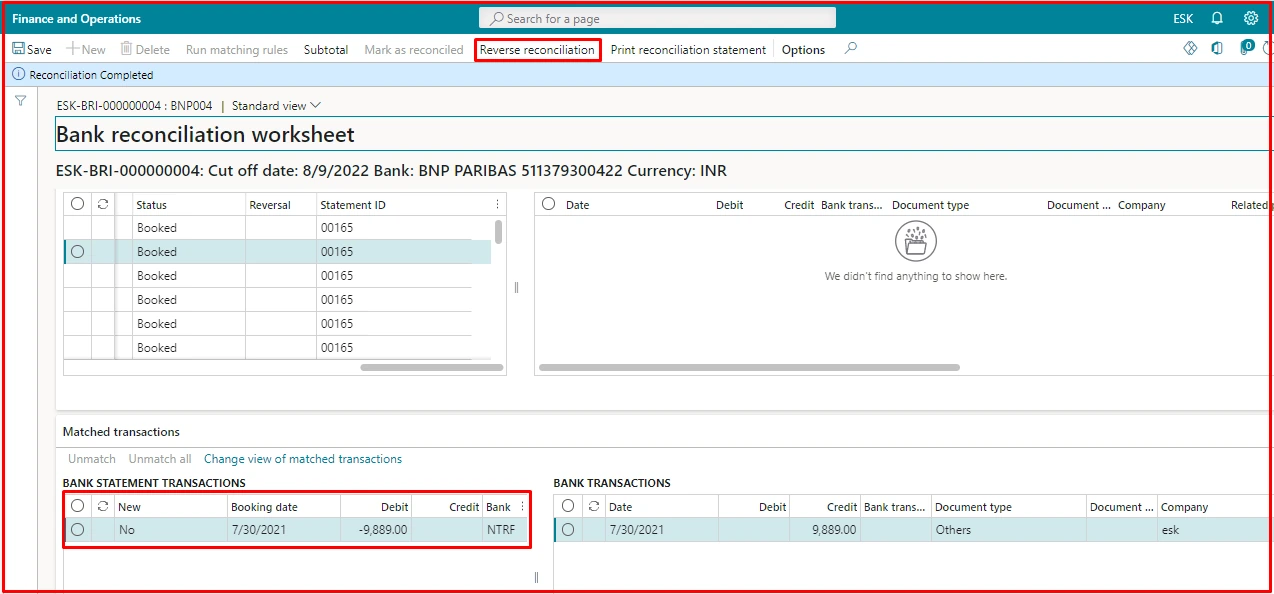Click horizontal scrollbar of empty right grid
Viewport: 1274px width, 594px height.
click(x=749, y=367)
